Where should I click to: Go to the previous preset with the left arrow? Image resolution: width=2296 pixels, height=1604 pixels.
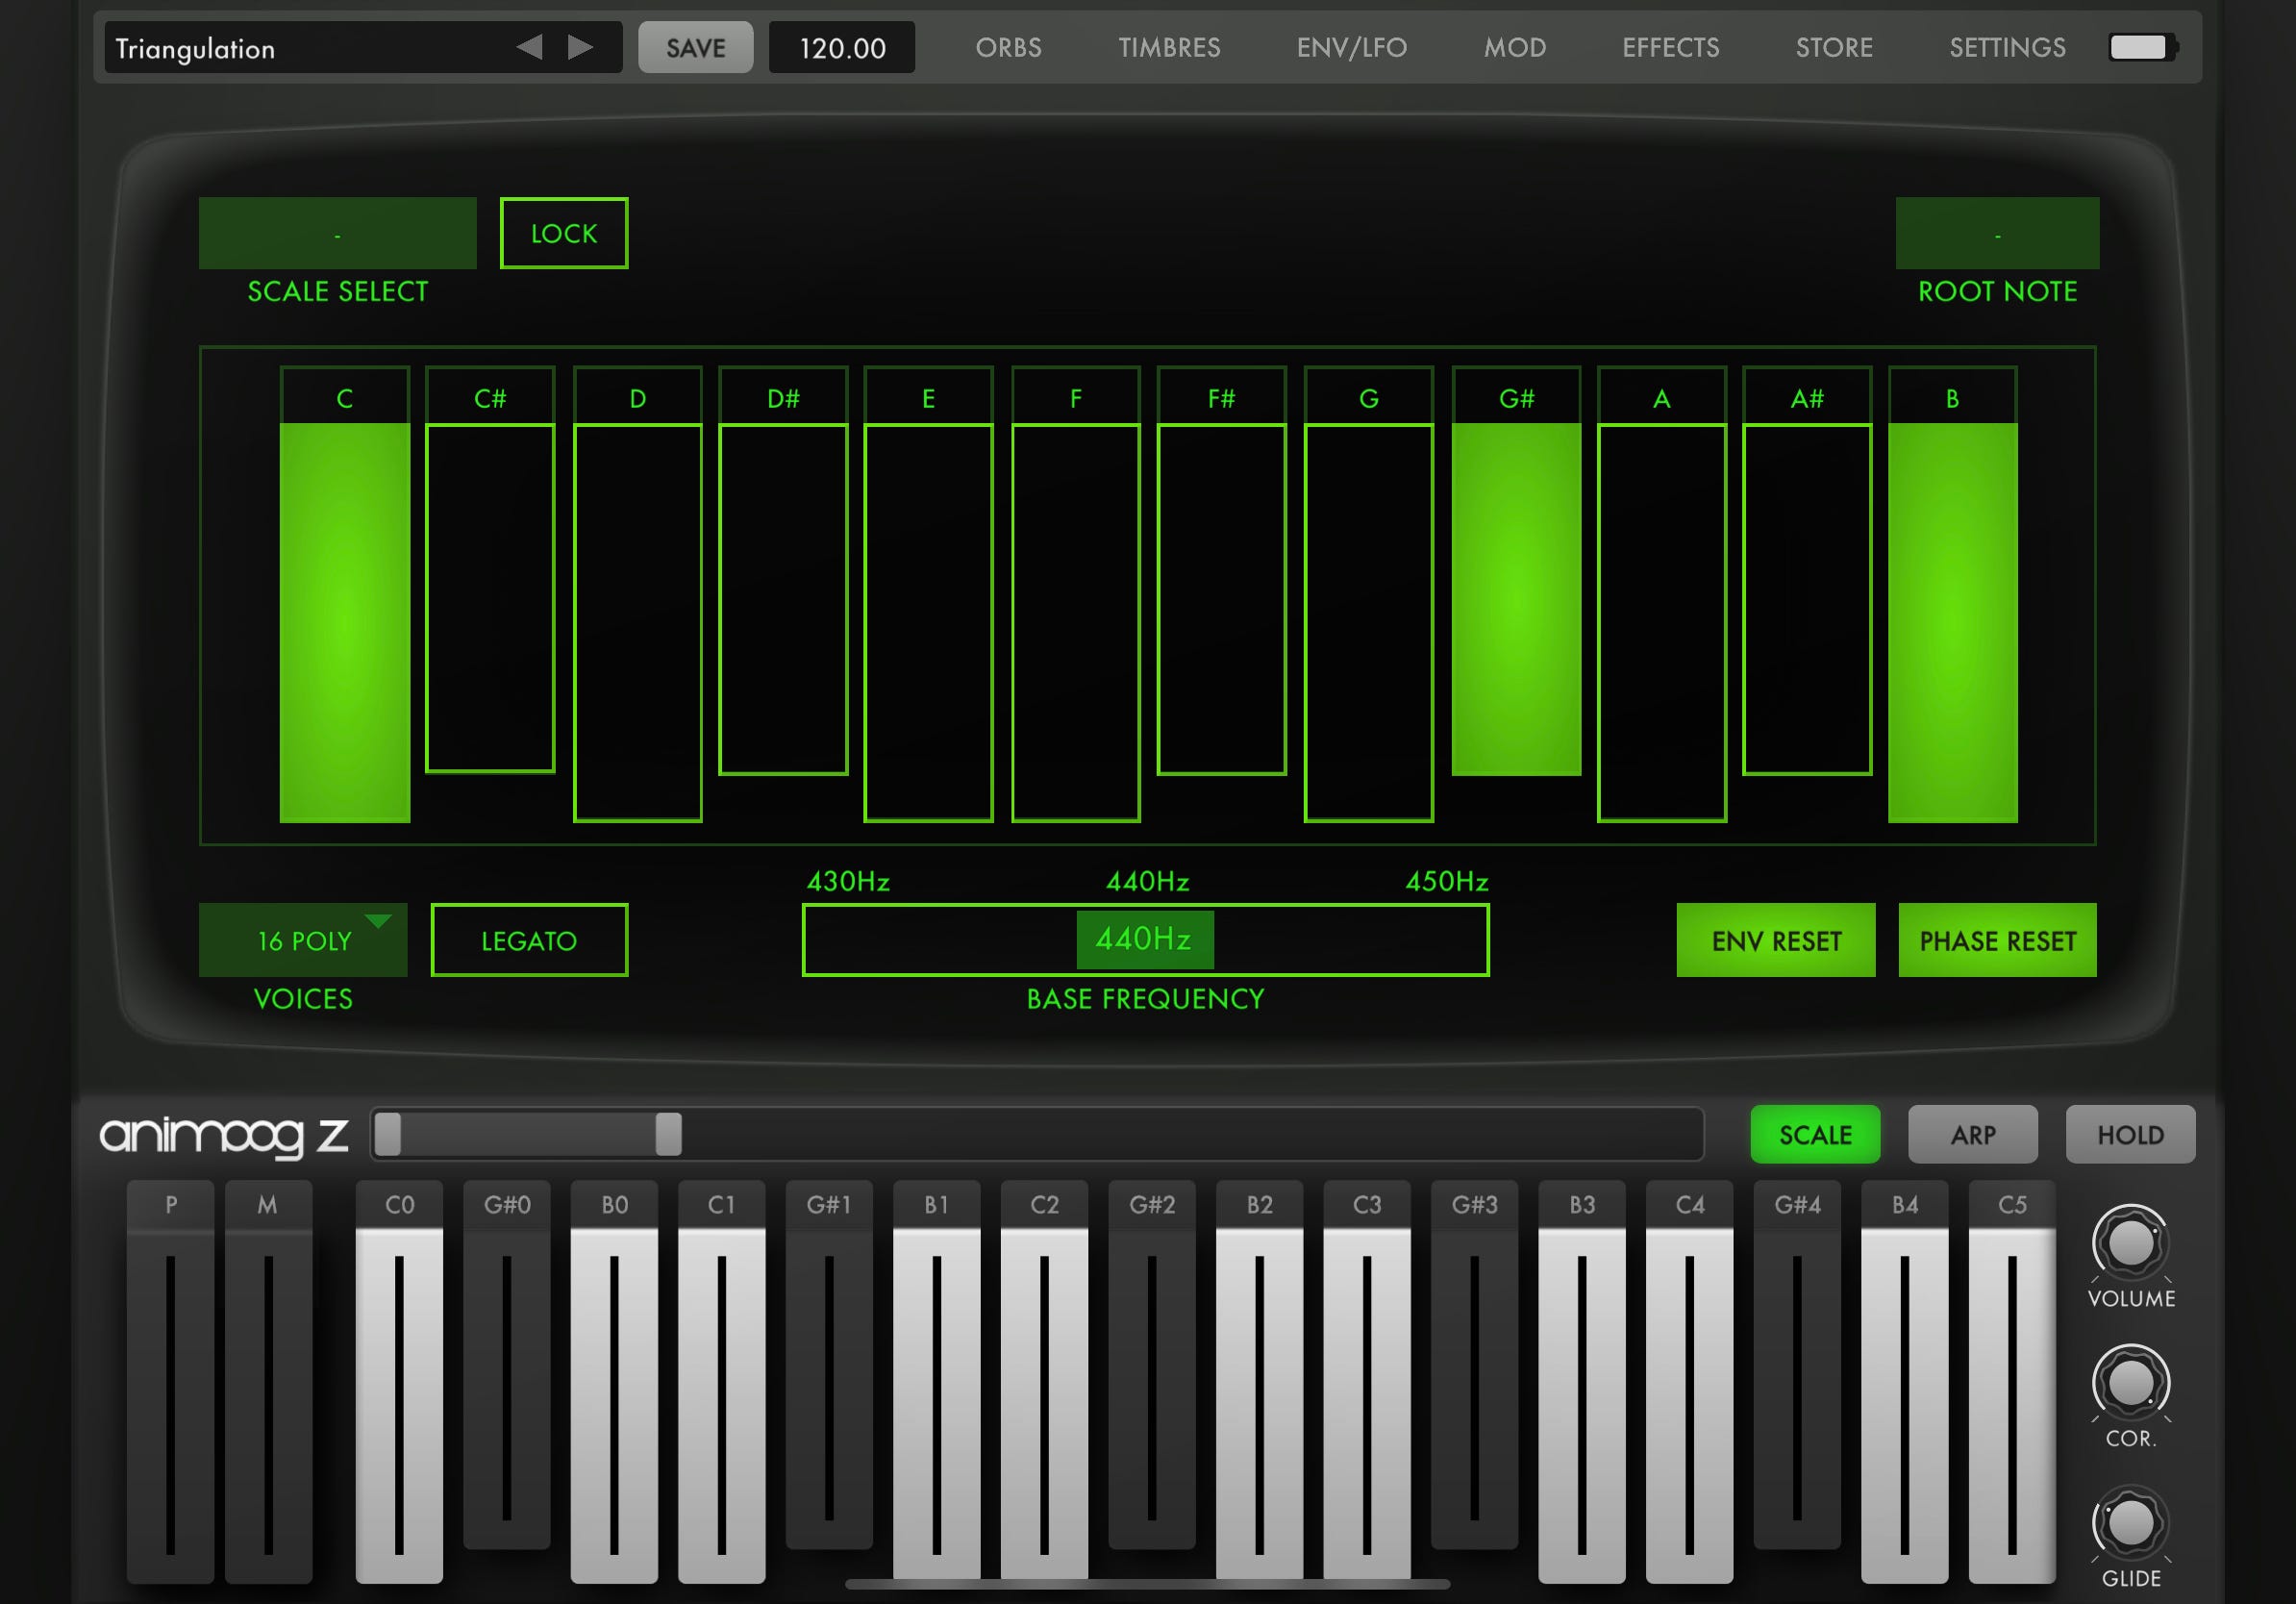pyautogui.click(x=530, y=46)
